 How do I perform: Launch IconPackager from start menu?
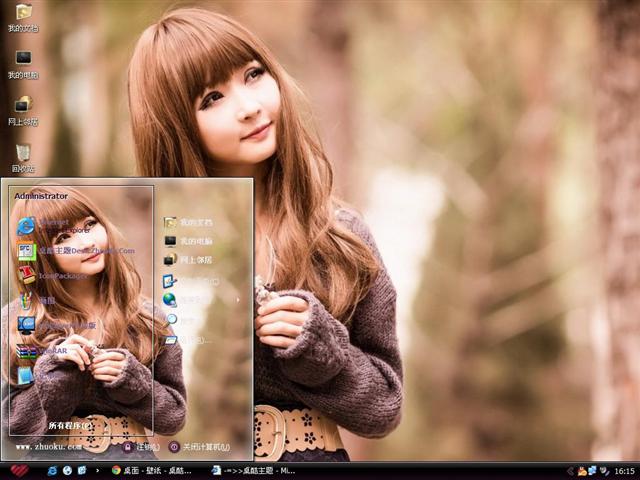click(52, 276)
